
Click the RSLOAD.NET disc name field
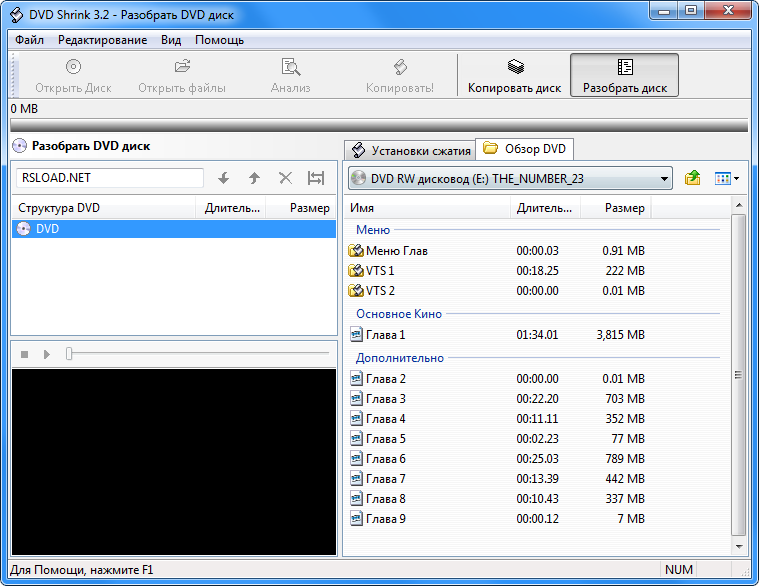(x=110, y=178)
